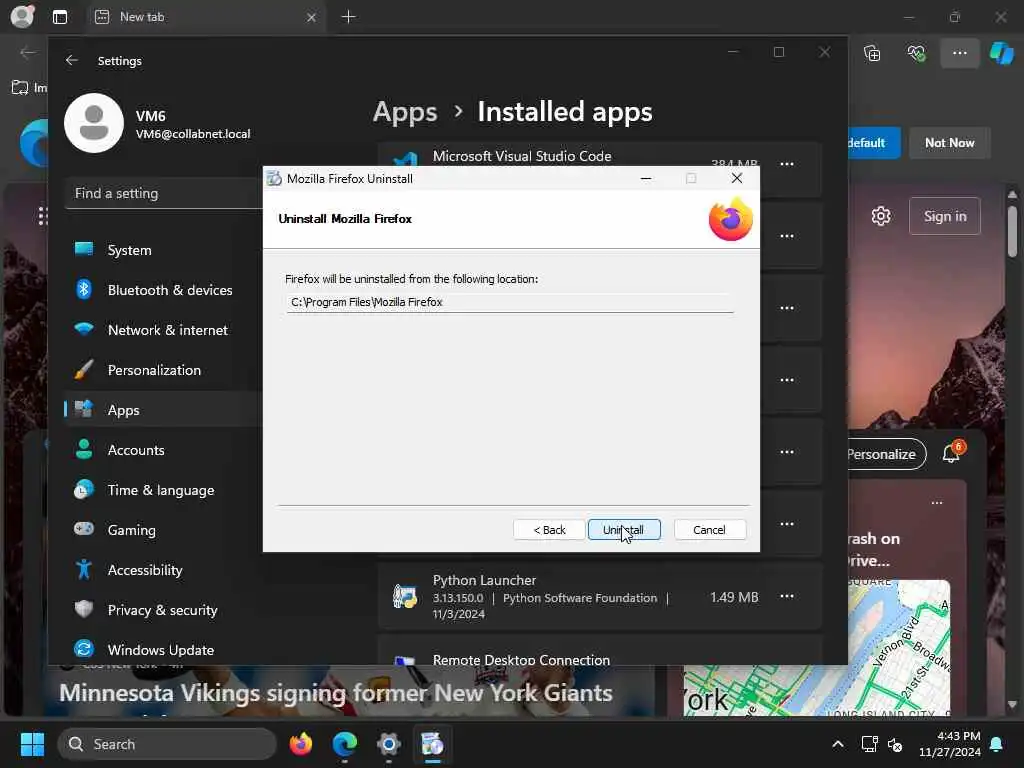Open Bluetooth & devices settings
Image resolution: width=1024 pixels, height=768 pixels.
pos(163,290)
